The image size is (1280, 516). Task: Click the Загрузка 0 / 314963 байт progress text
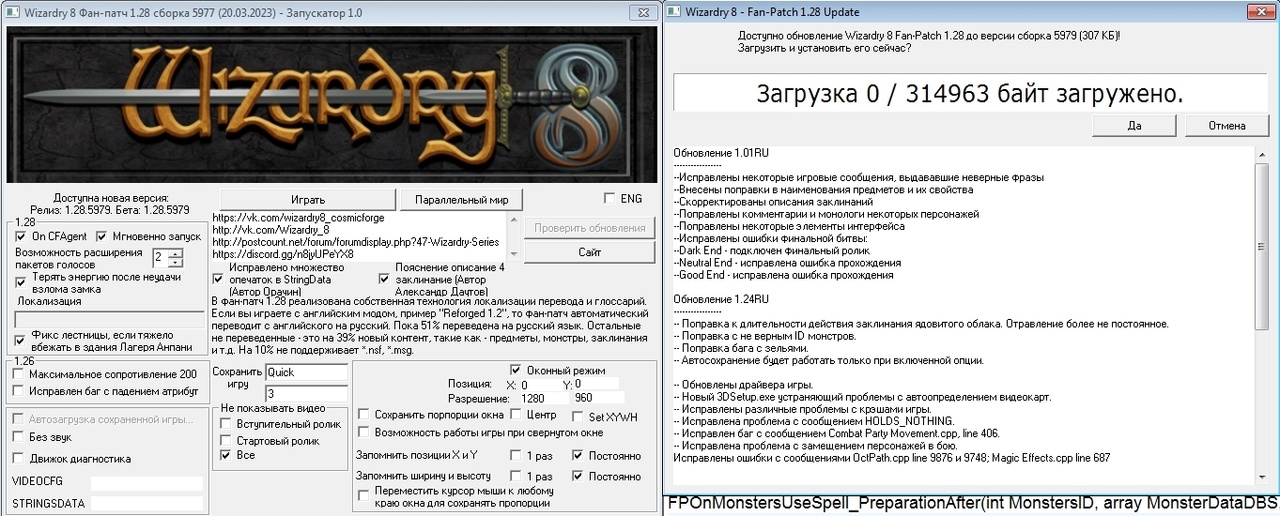click(x=971, y=93)
